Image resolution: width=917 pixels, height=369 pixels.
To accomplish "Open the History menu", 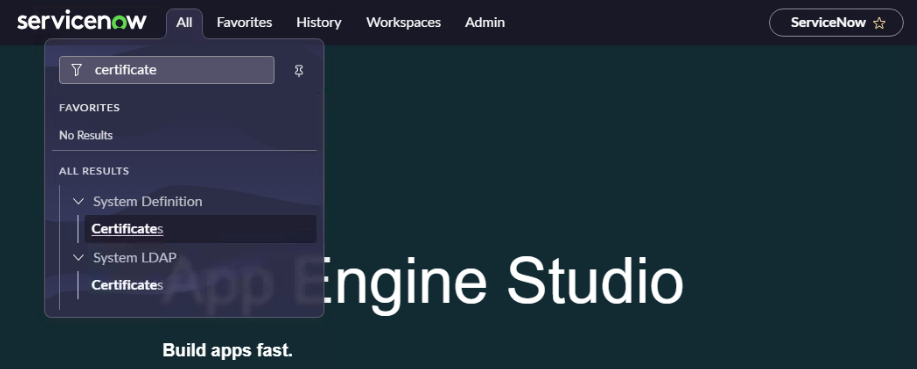I will click(x=319, y=23).
